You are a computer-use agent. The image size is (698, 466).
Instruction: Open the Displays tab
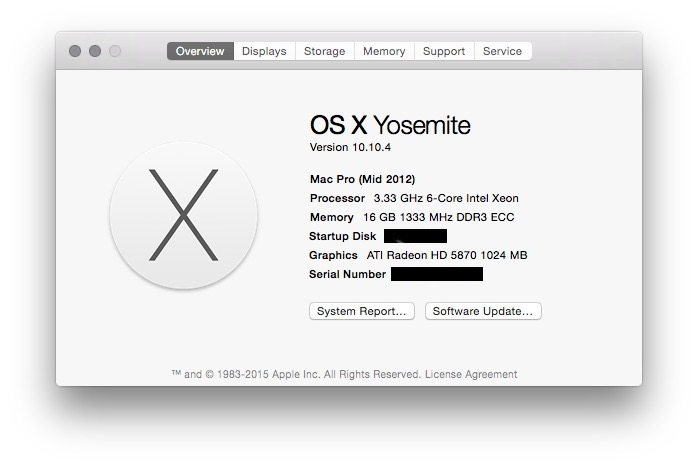pyautogui.click(x=264, y=51)
